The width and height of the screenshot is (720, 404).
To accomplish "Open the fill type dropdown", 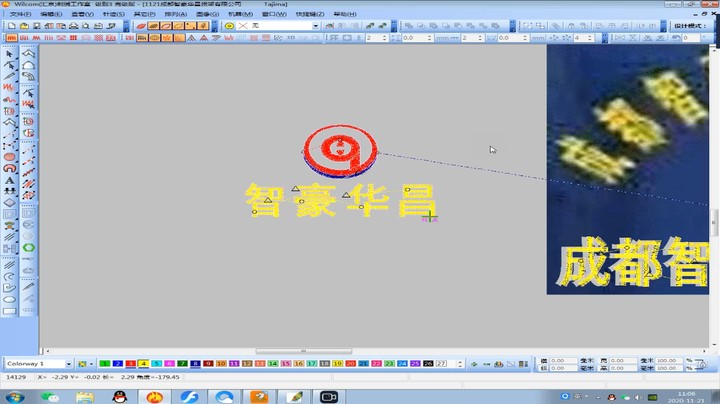I will [315, 26].
